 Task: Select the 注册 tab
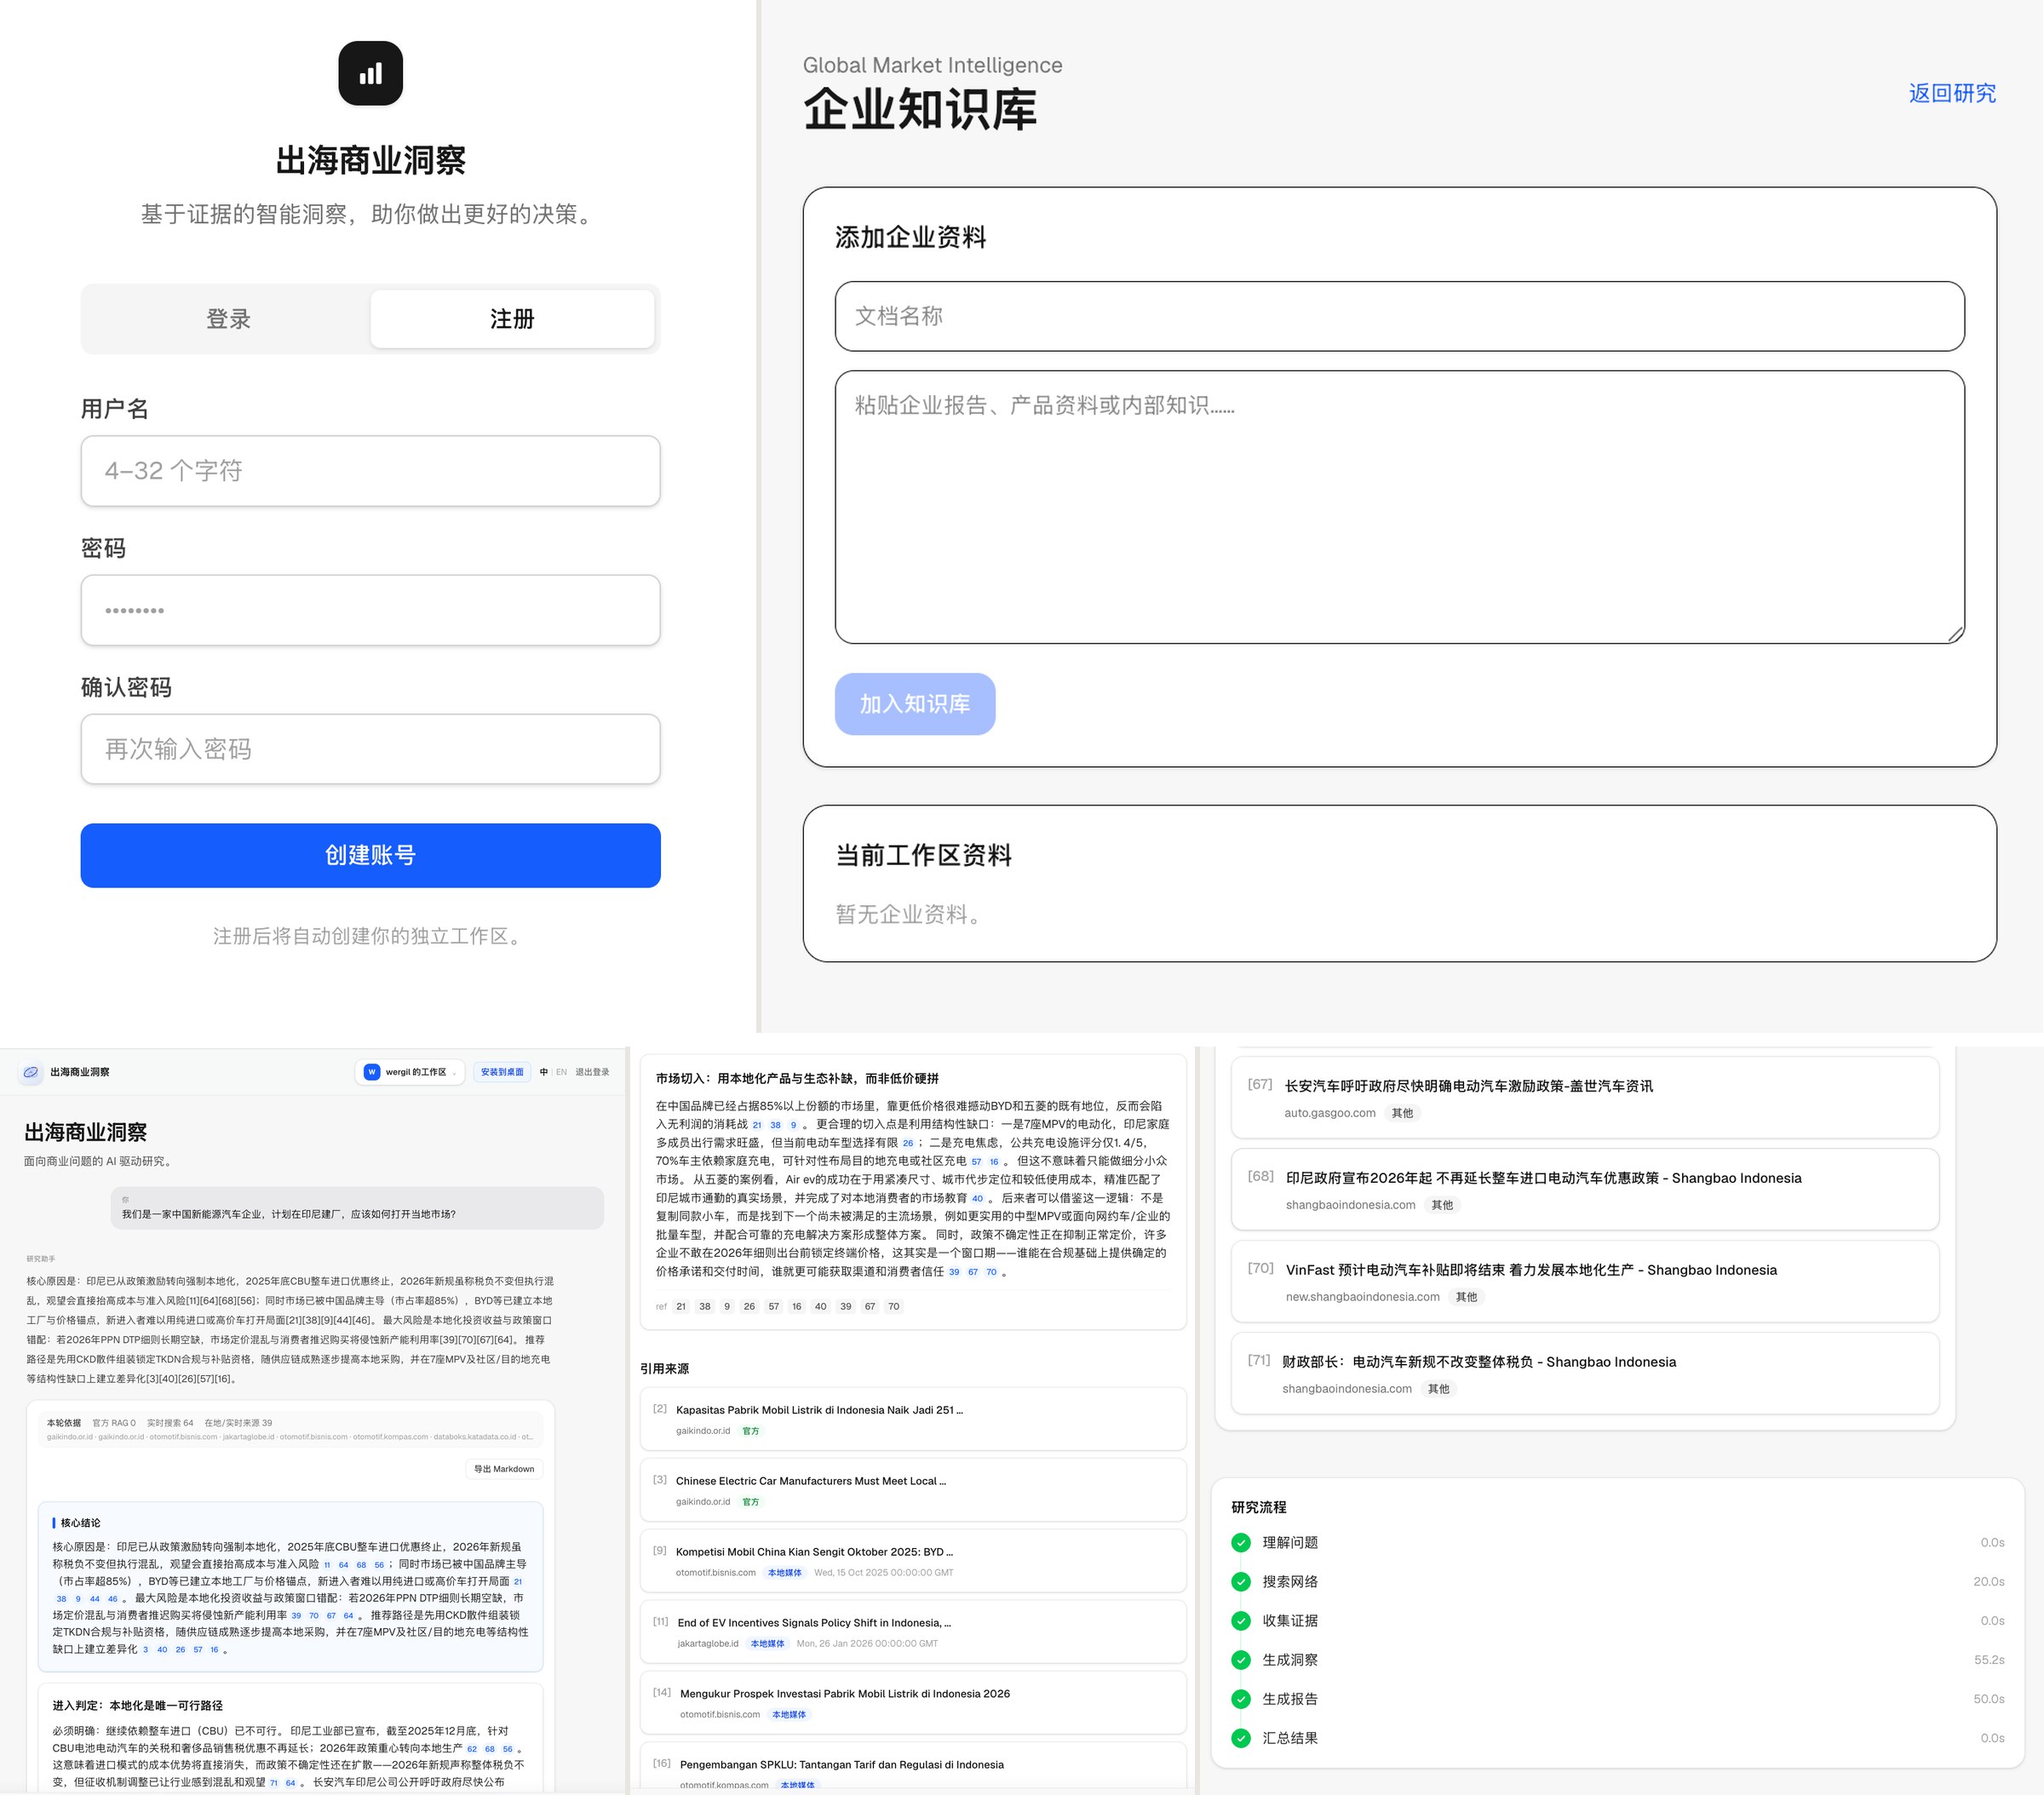[x=512, y=319]
